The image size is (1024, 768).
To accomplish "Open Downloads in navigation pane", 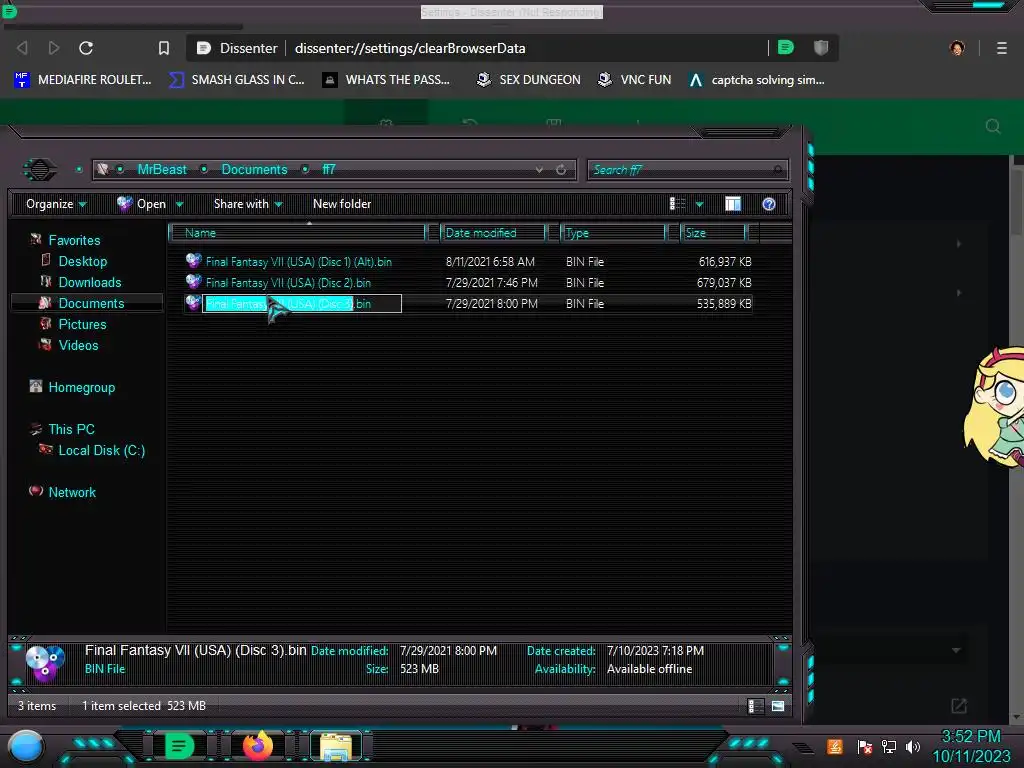I will click(x=90, y=282).
